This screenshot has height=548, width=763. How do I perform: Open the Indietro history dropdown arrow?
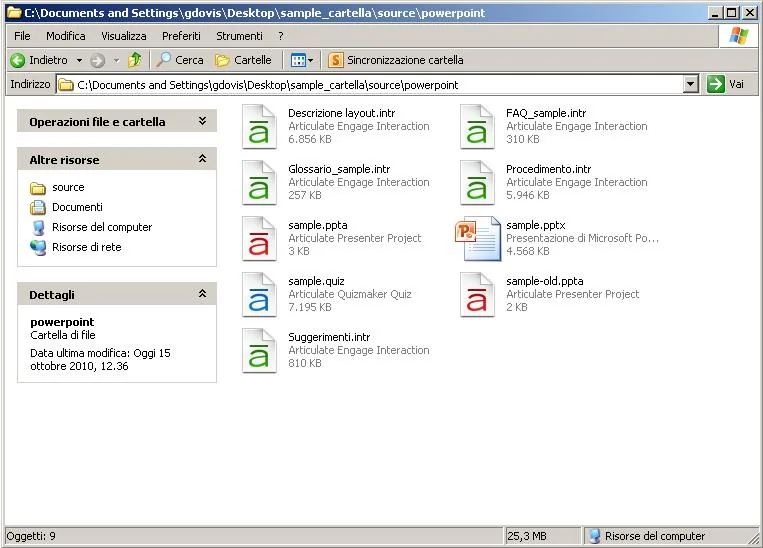79,60
